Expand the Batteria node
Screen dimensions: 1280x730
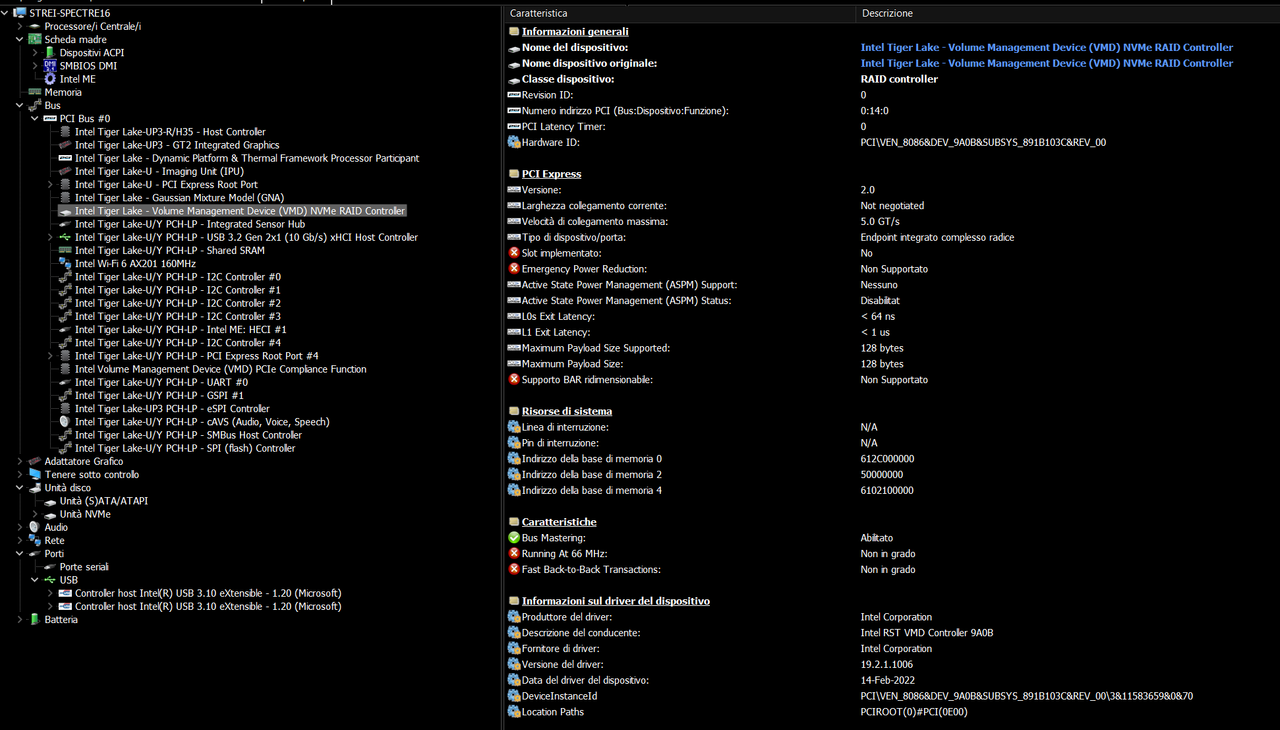point(20,619)
